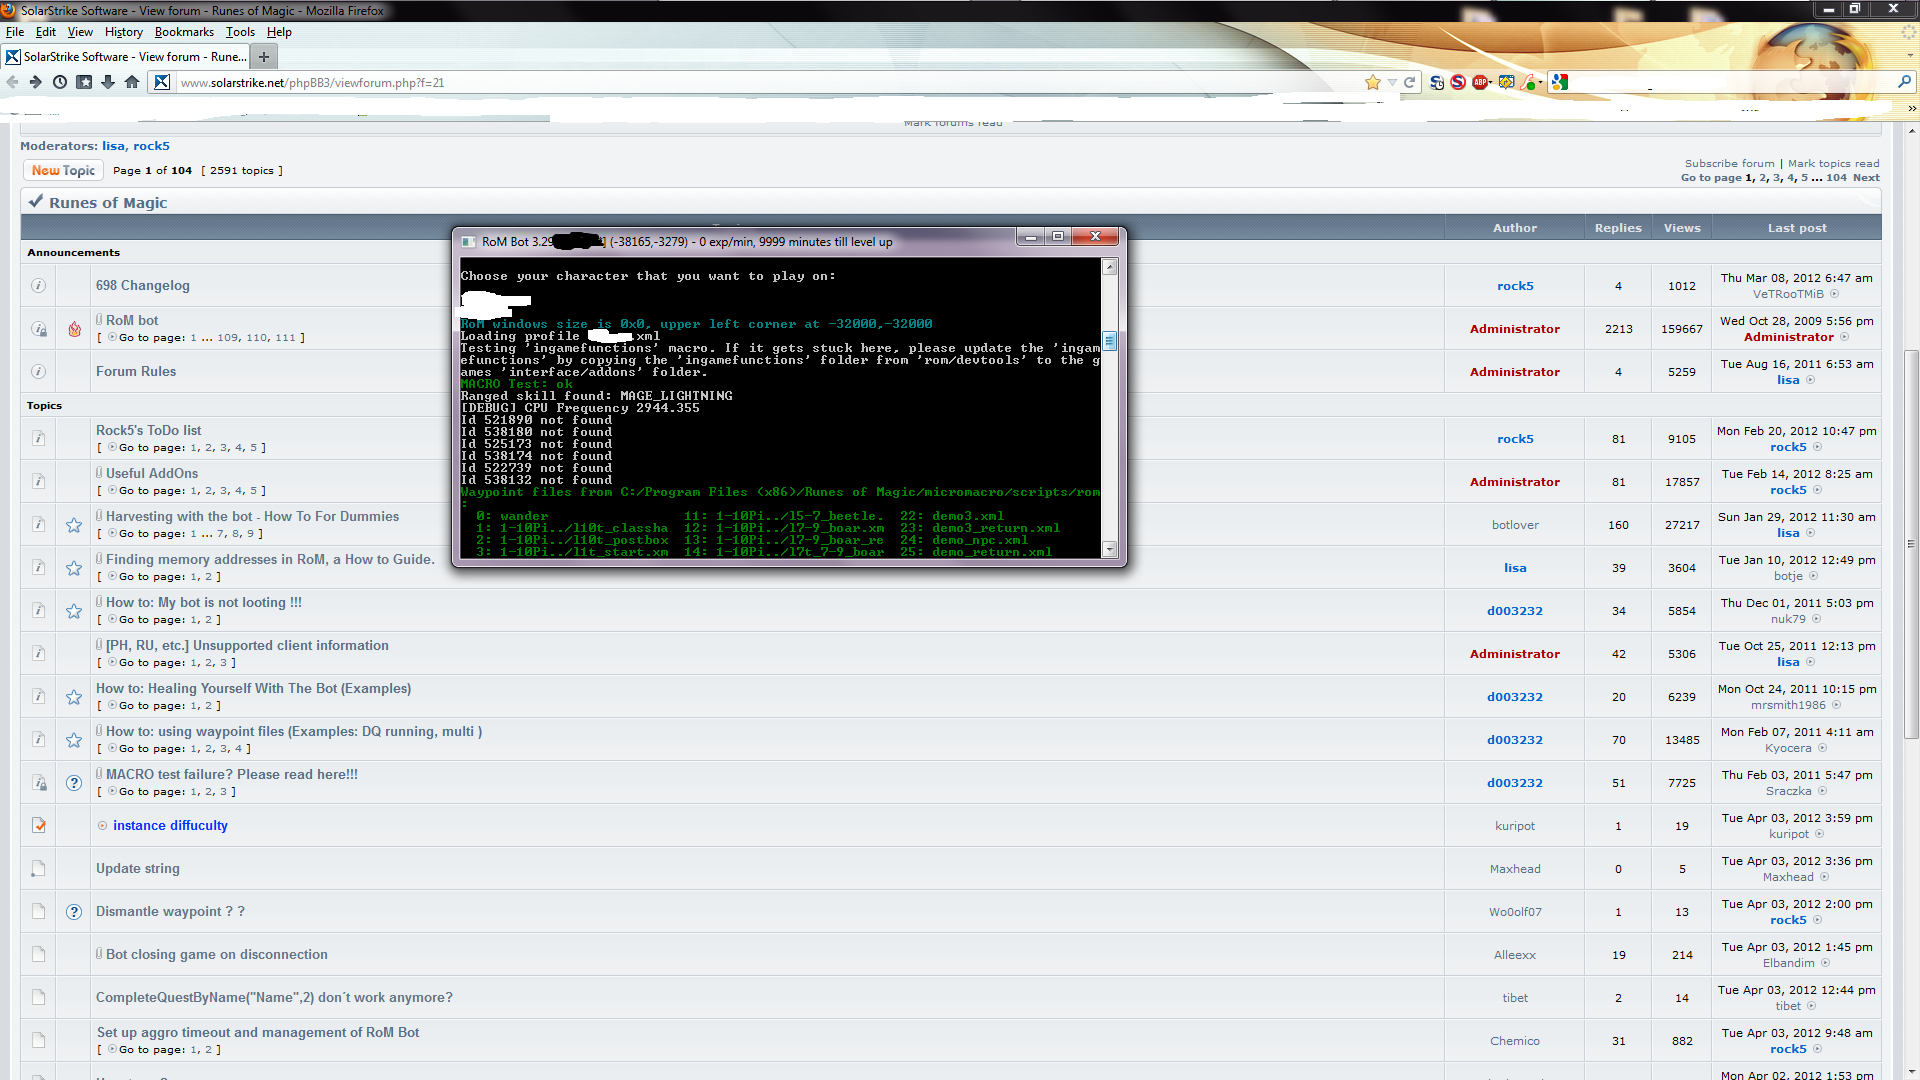Open the Flash block icon dropdown arrow
Image resolution: width=1920 pixels, height=1080 pixels.
(x=1540, y=83)
